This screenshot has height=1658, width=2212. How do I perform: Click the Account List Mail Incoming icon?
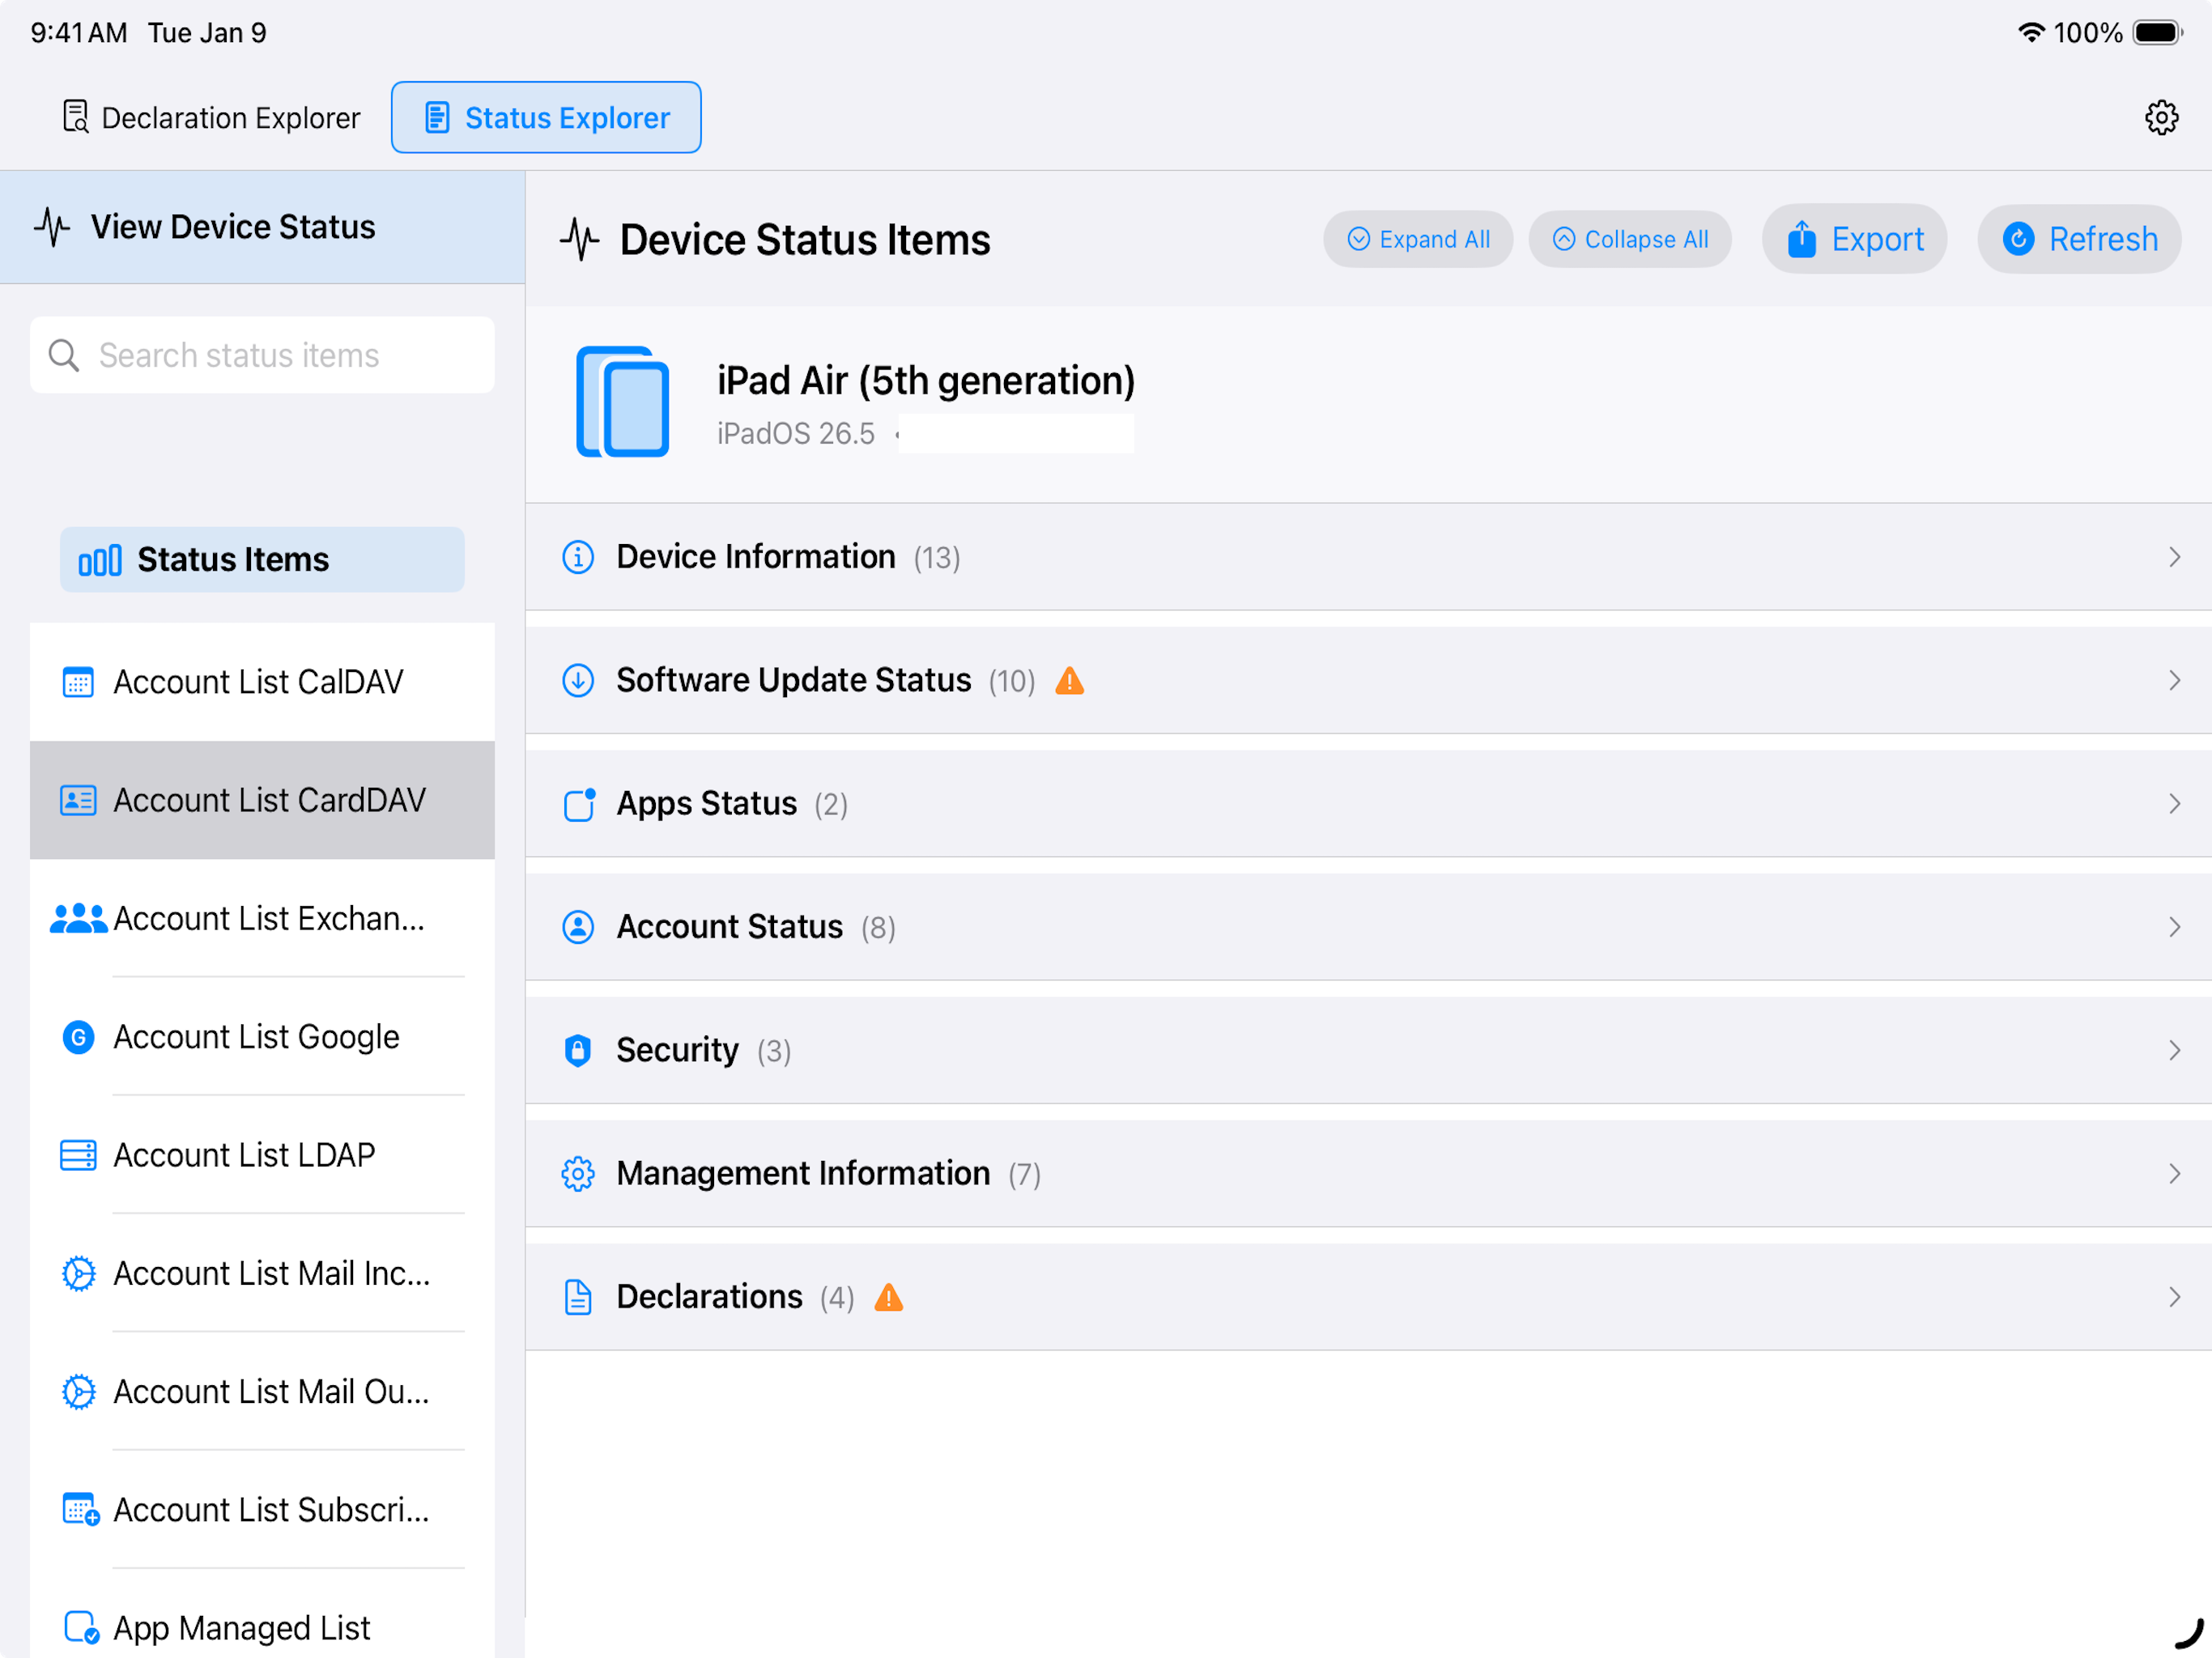78,1273
